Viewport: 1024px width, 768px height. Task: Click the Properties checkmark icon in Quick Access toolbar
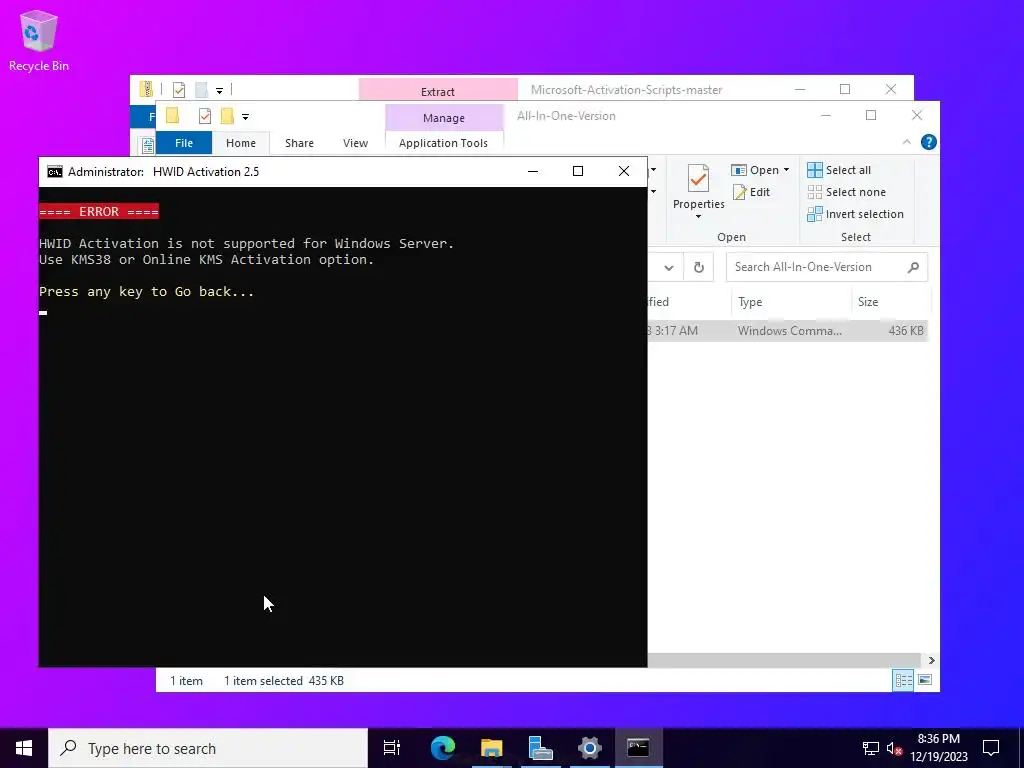point(204,116)
